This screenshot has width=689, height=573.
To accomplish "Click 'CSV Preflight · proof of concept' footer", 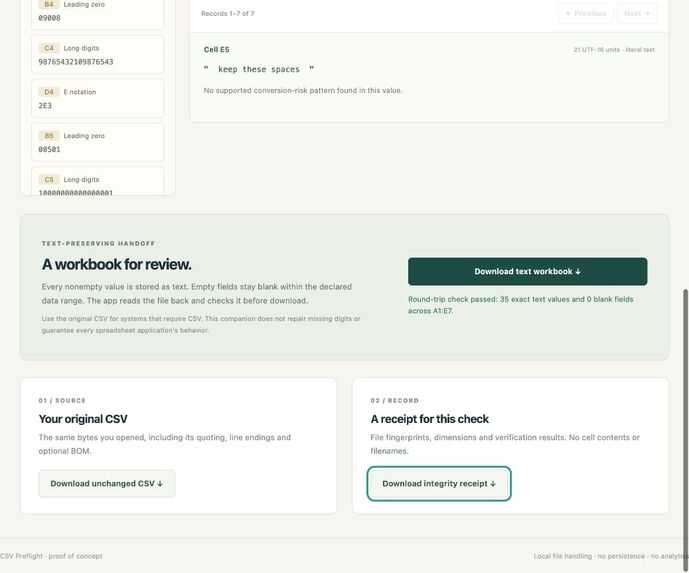I will click(x=51, y=556).
